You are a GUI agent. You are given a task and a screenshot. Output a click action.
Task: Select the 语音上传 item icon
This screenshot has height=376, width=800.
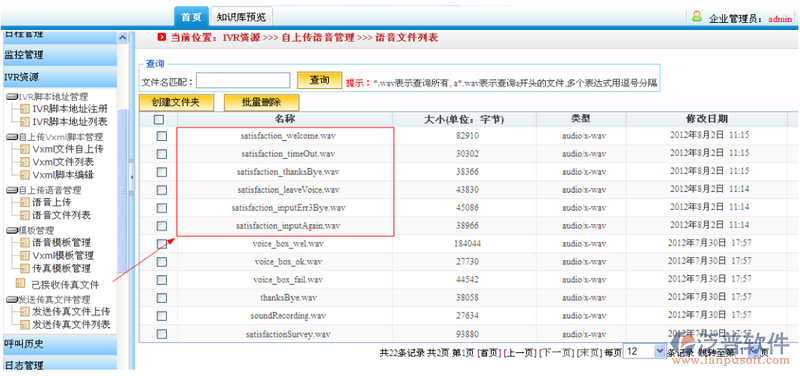(24, 202)
